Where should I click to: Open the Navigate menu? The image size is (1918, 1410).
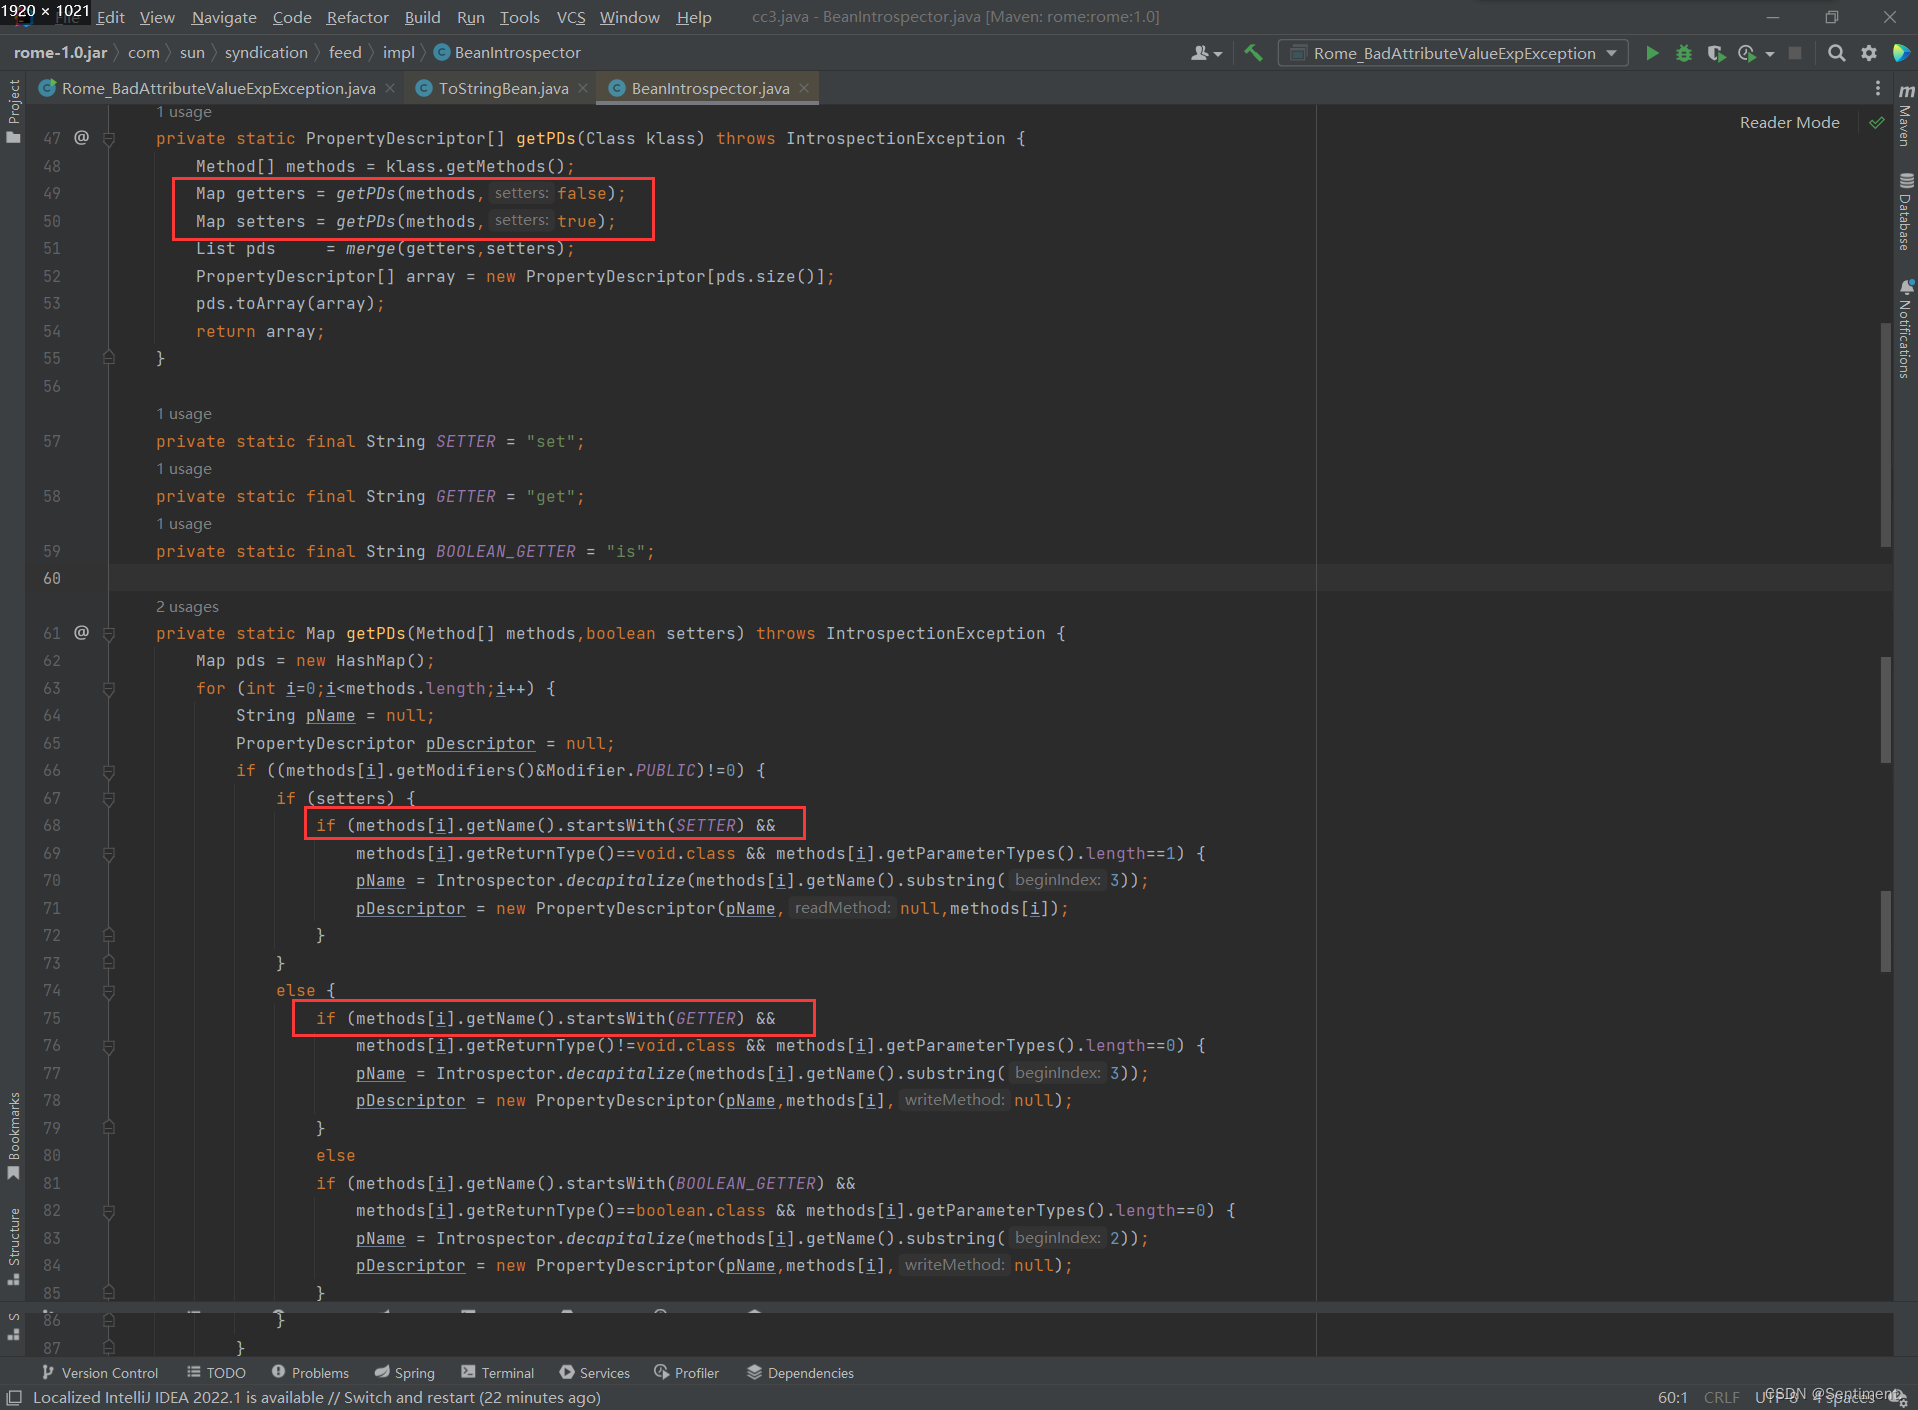(224, 17)
